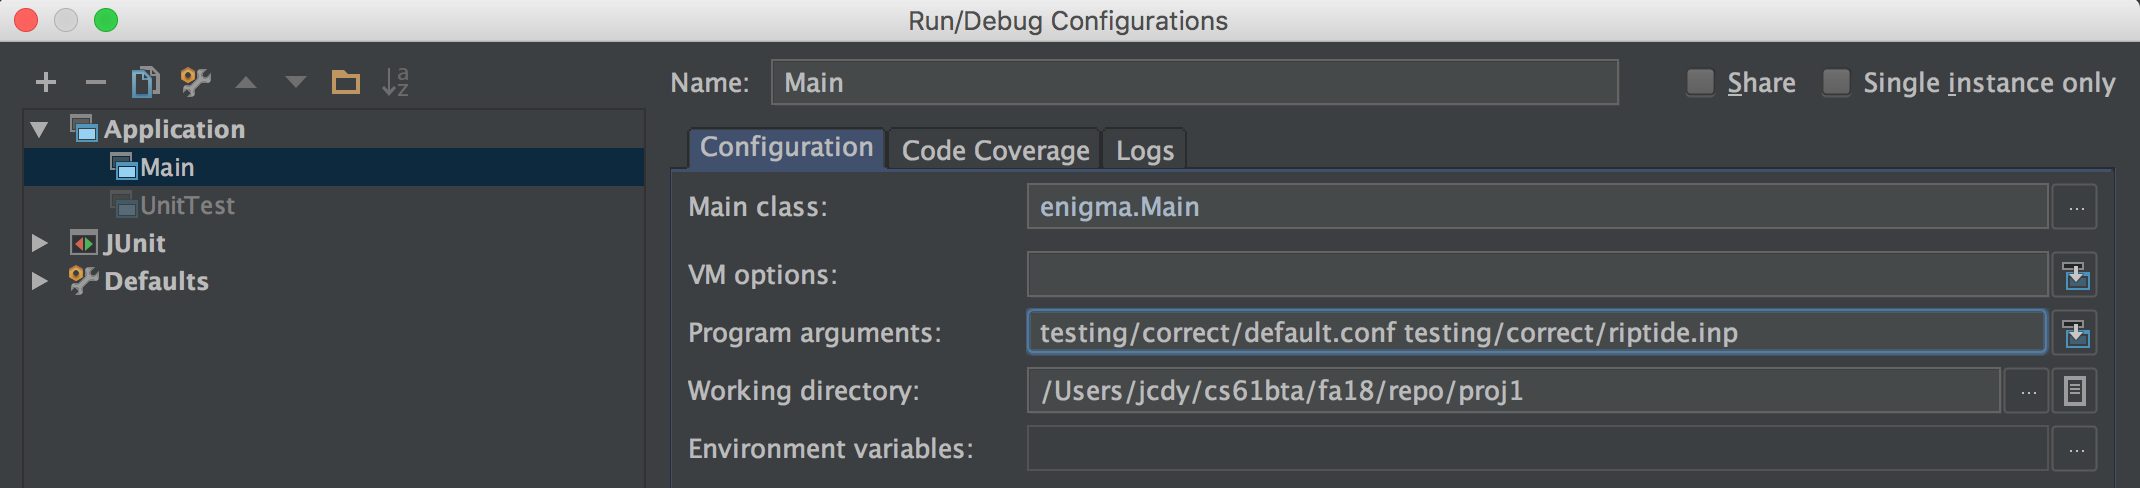Collapse the Application tree node

[x=40, y=129]
